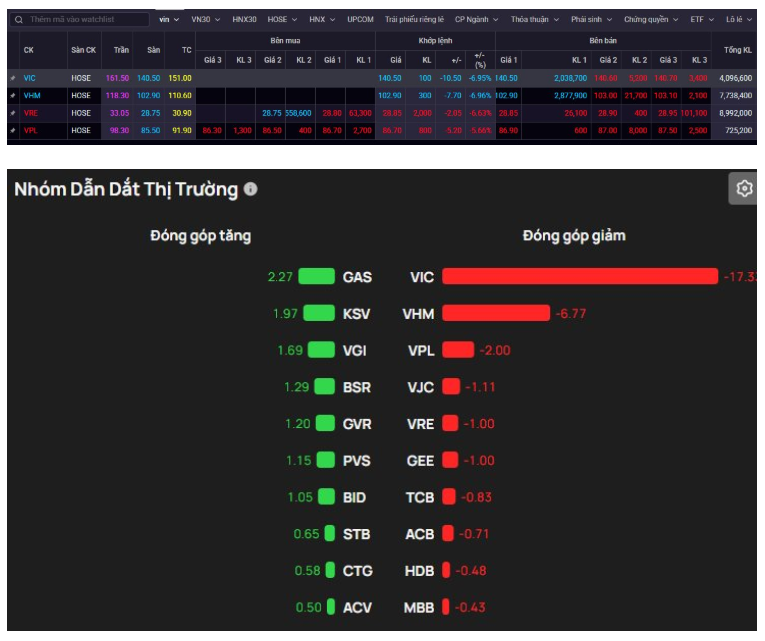This screenshot has height=641, width=765.
Task: Expand the vin watchlist dropdown
Action: point(169,19)
